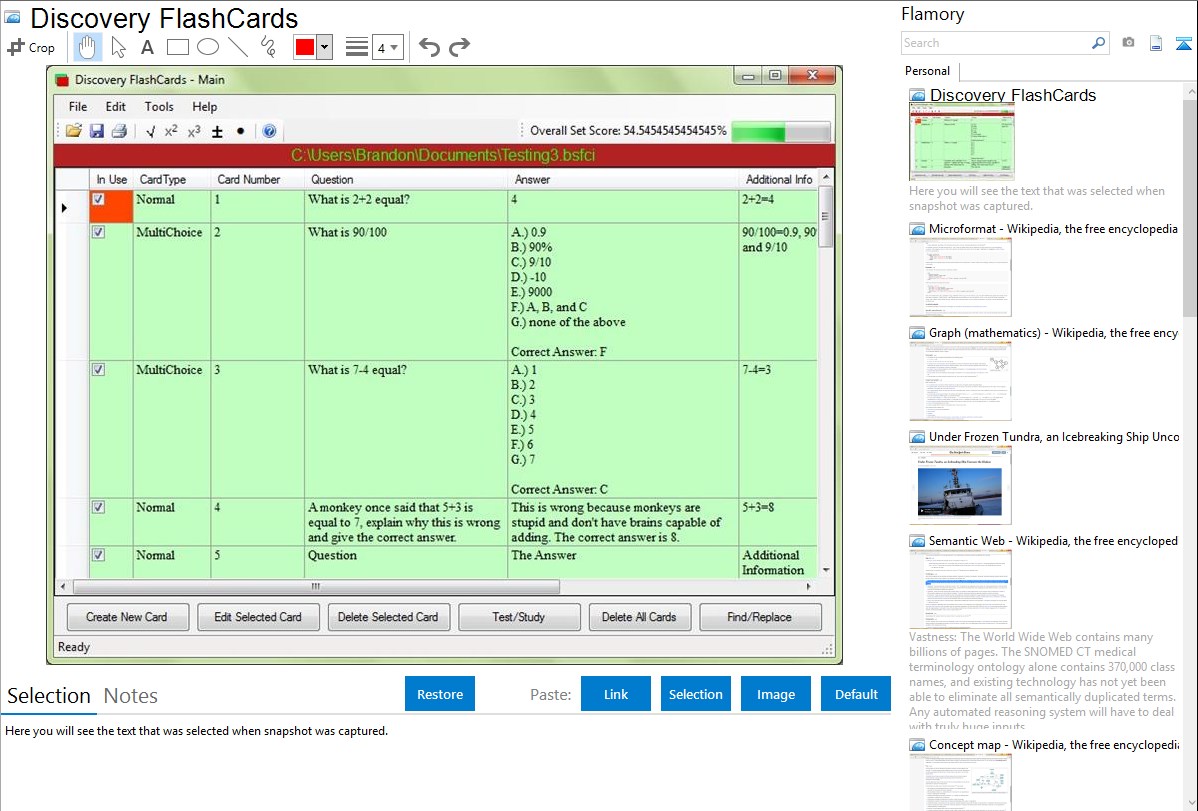The image size is (1198, 811).
Task: Select the rectangle drawing tool
Action: pyautogui.click(x=177, y=47)
